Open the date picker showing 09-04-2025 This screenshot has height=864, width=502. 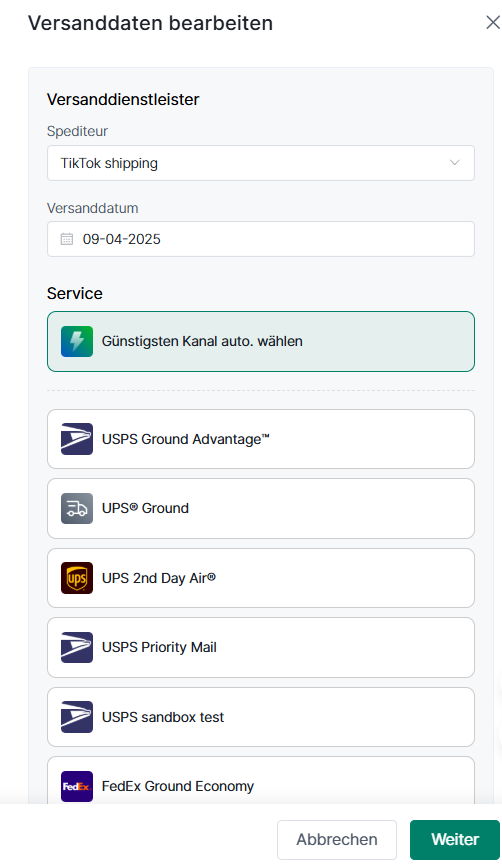(261, 239)
